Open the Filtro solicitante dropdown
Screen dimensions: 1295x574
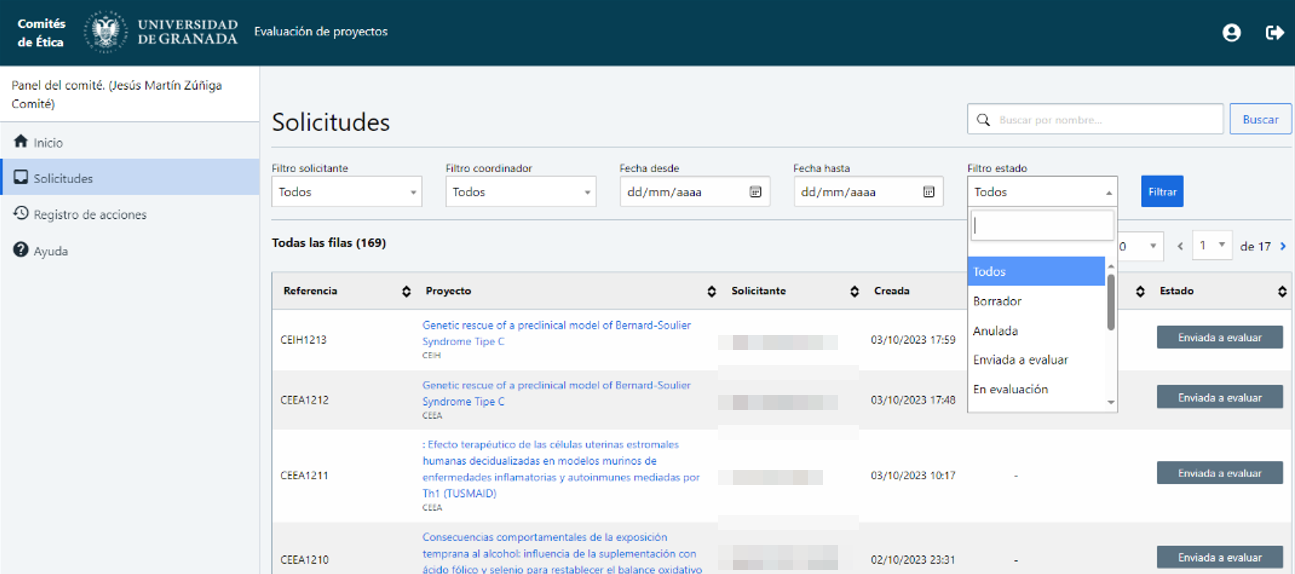point(346,192)
